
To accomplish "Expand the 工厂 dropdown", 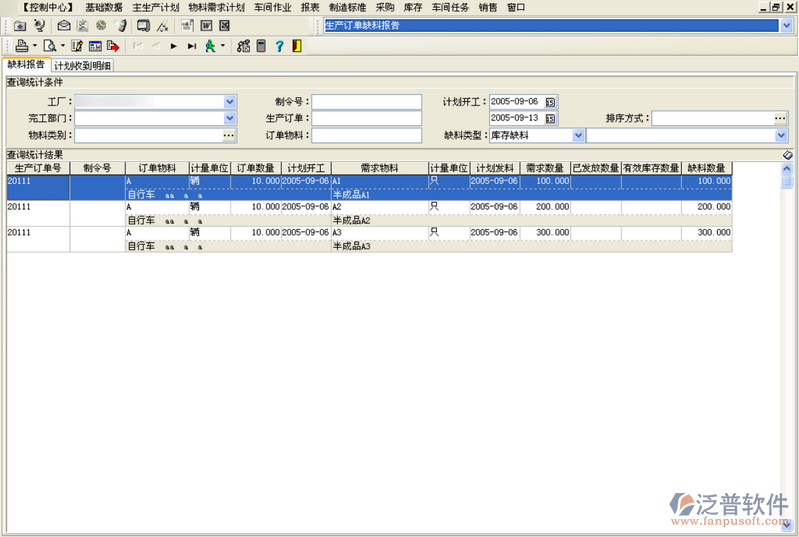I will click(x=230, y=102).
